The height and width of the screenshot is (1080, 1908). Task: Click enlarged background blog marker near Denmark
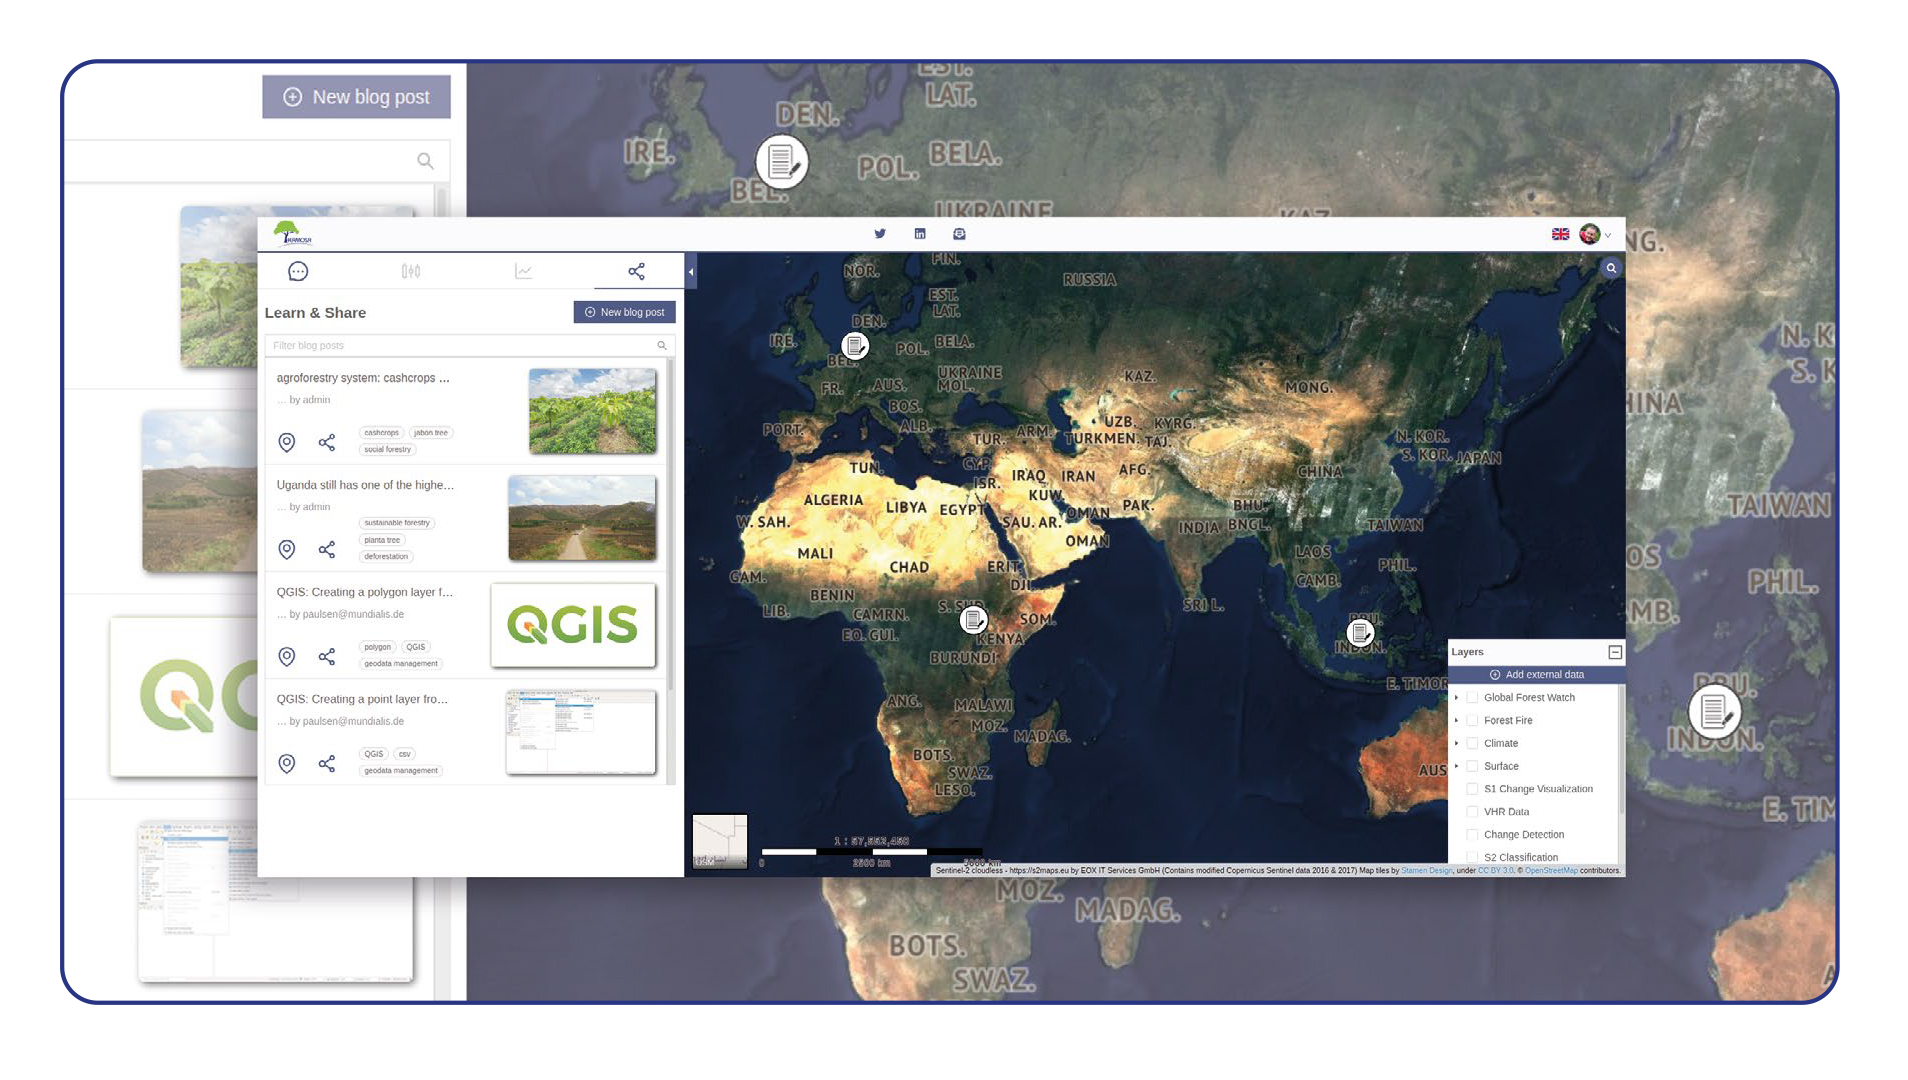click(x=782, y=162)
